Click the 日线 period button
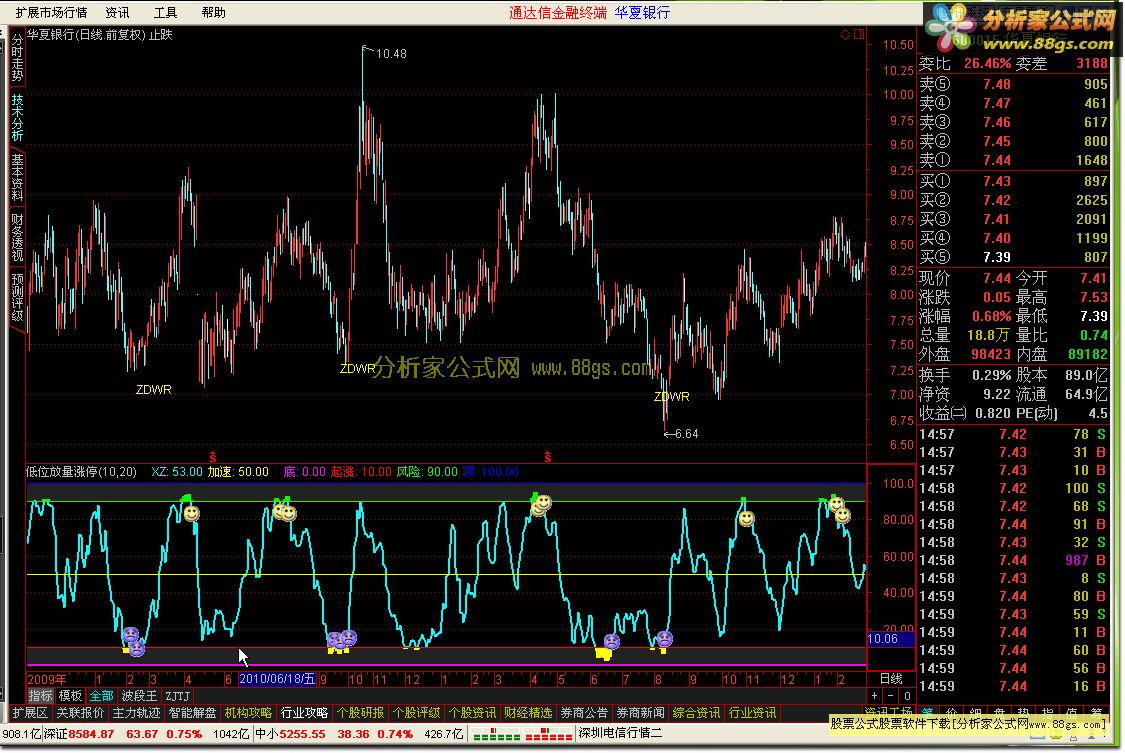 tap(890, 678)
